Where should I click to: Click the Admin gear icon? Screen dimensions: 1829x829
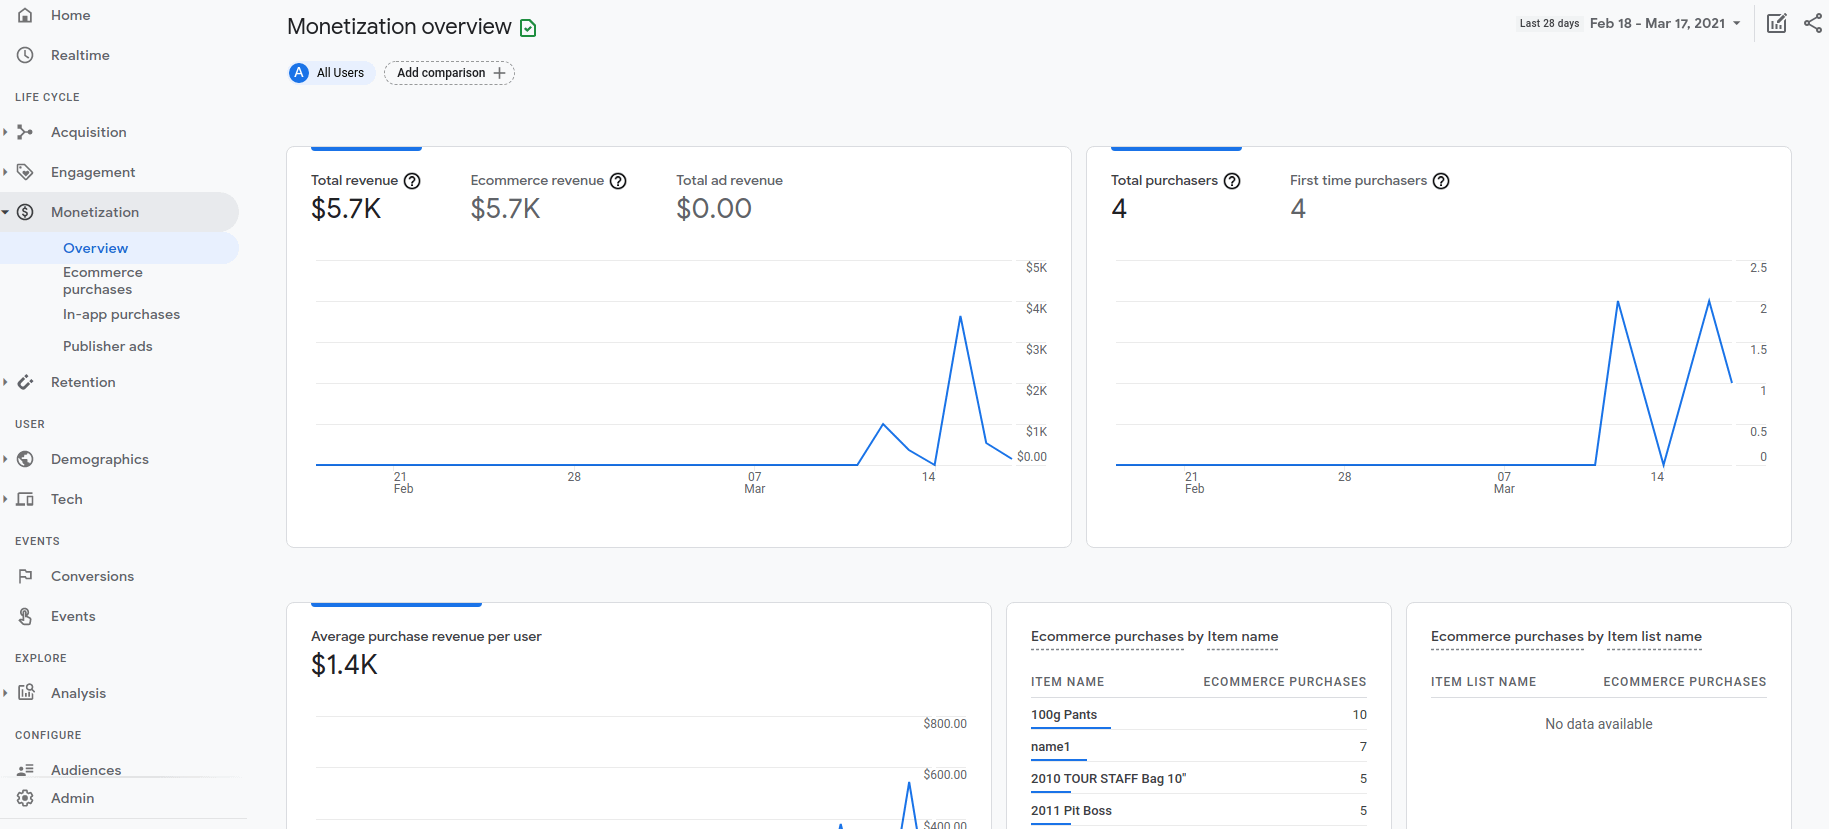coord(25,798)
